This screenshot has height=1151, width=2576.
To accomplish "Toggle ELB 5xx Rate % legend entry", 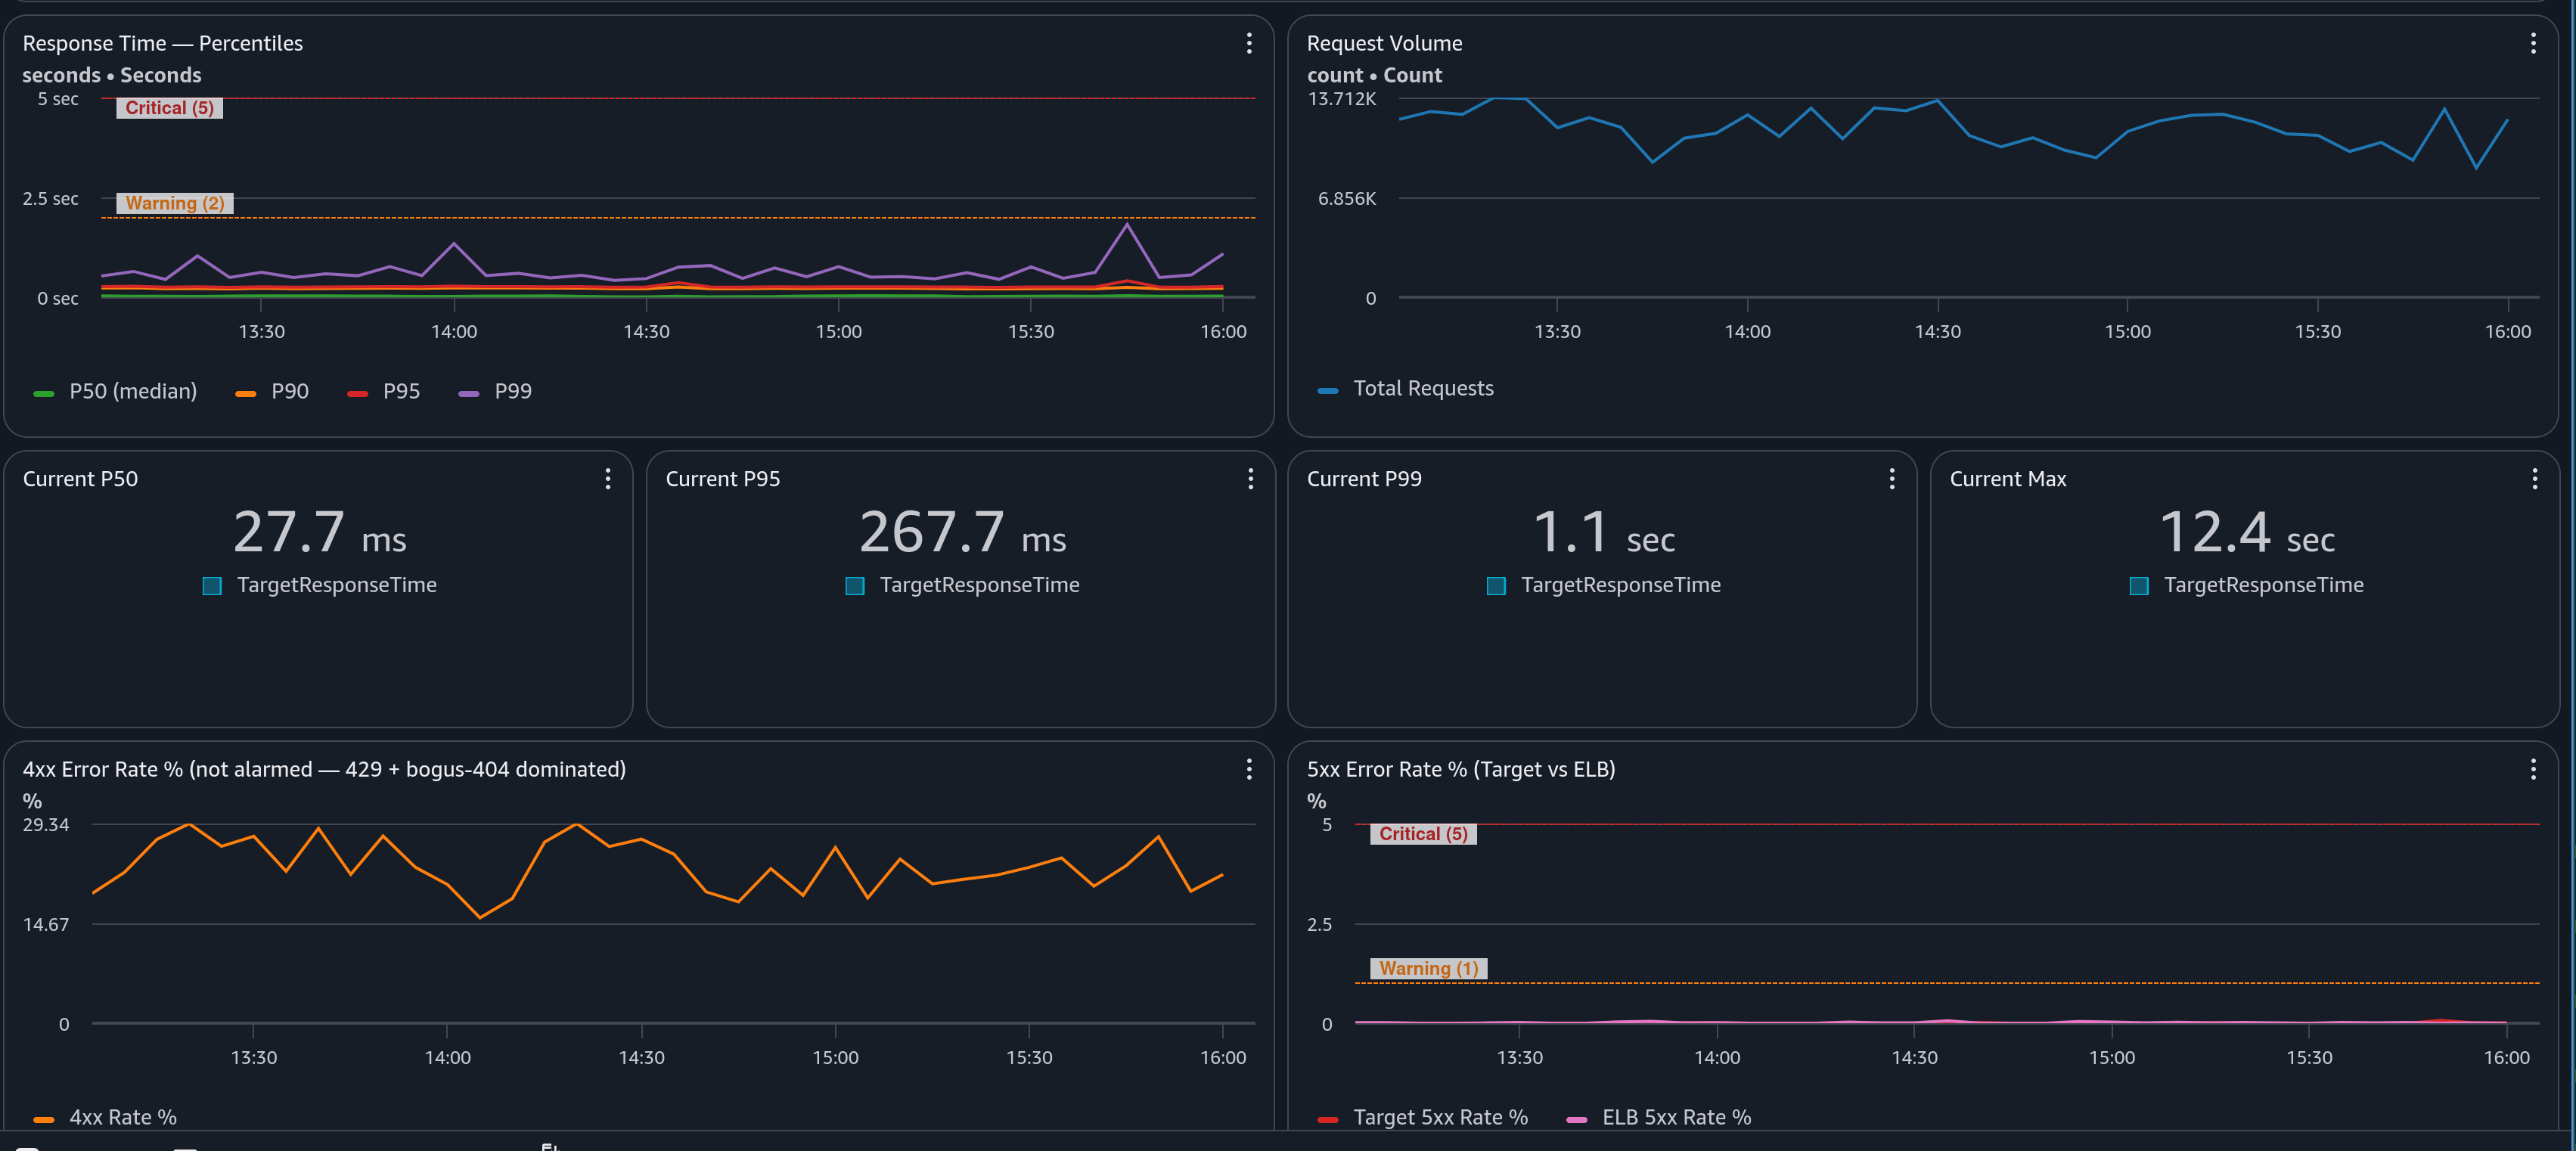I will (x=1659, y=1117).
